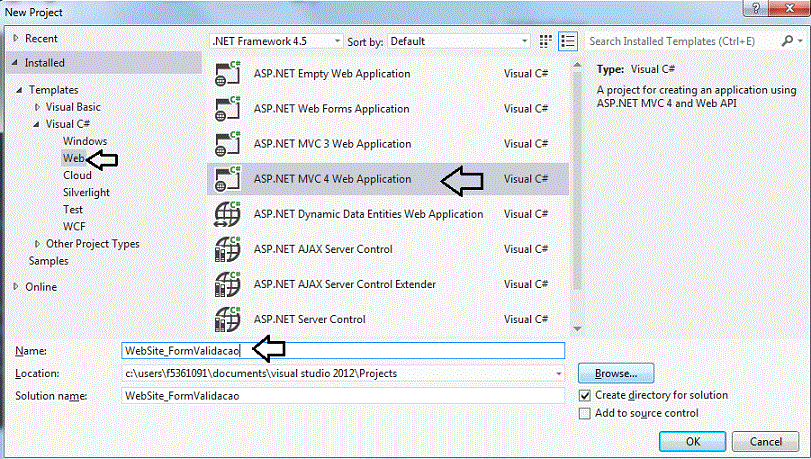The height and width of the screenshot is (459, 811).
Task: Switch to the medium icons list view
Action: (568, 41)
